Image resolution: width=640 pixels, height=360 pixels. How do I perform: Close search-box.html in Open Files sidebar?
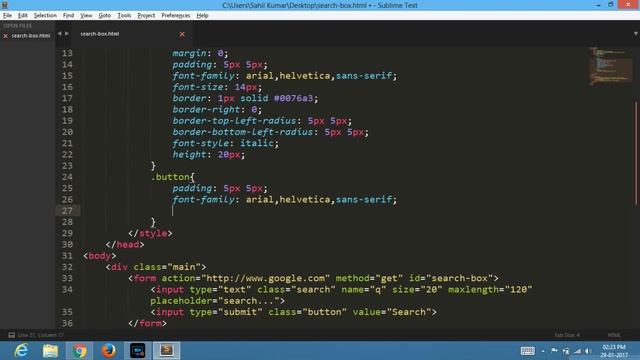click(x=5, y=36)
